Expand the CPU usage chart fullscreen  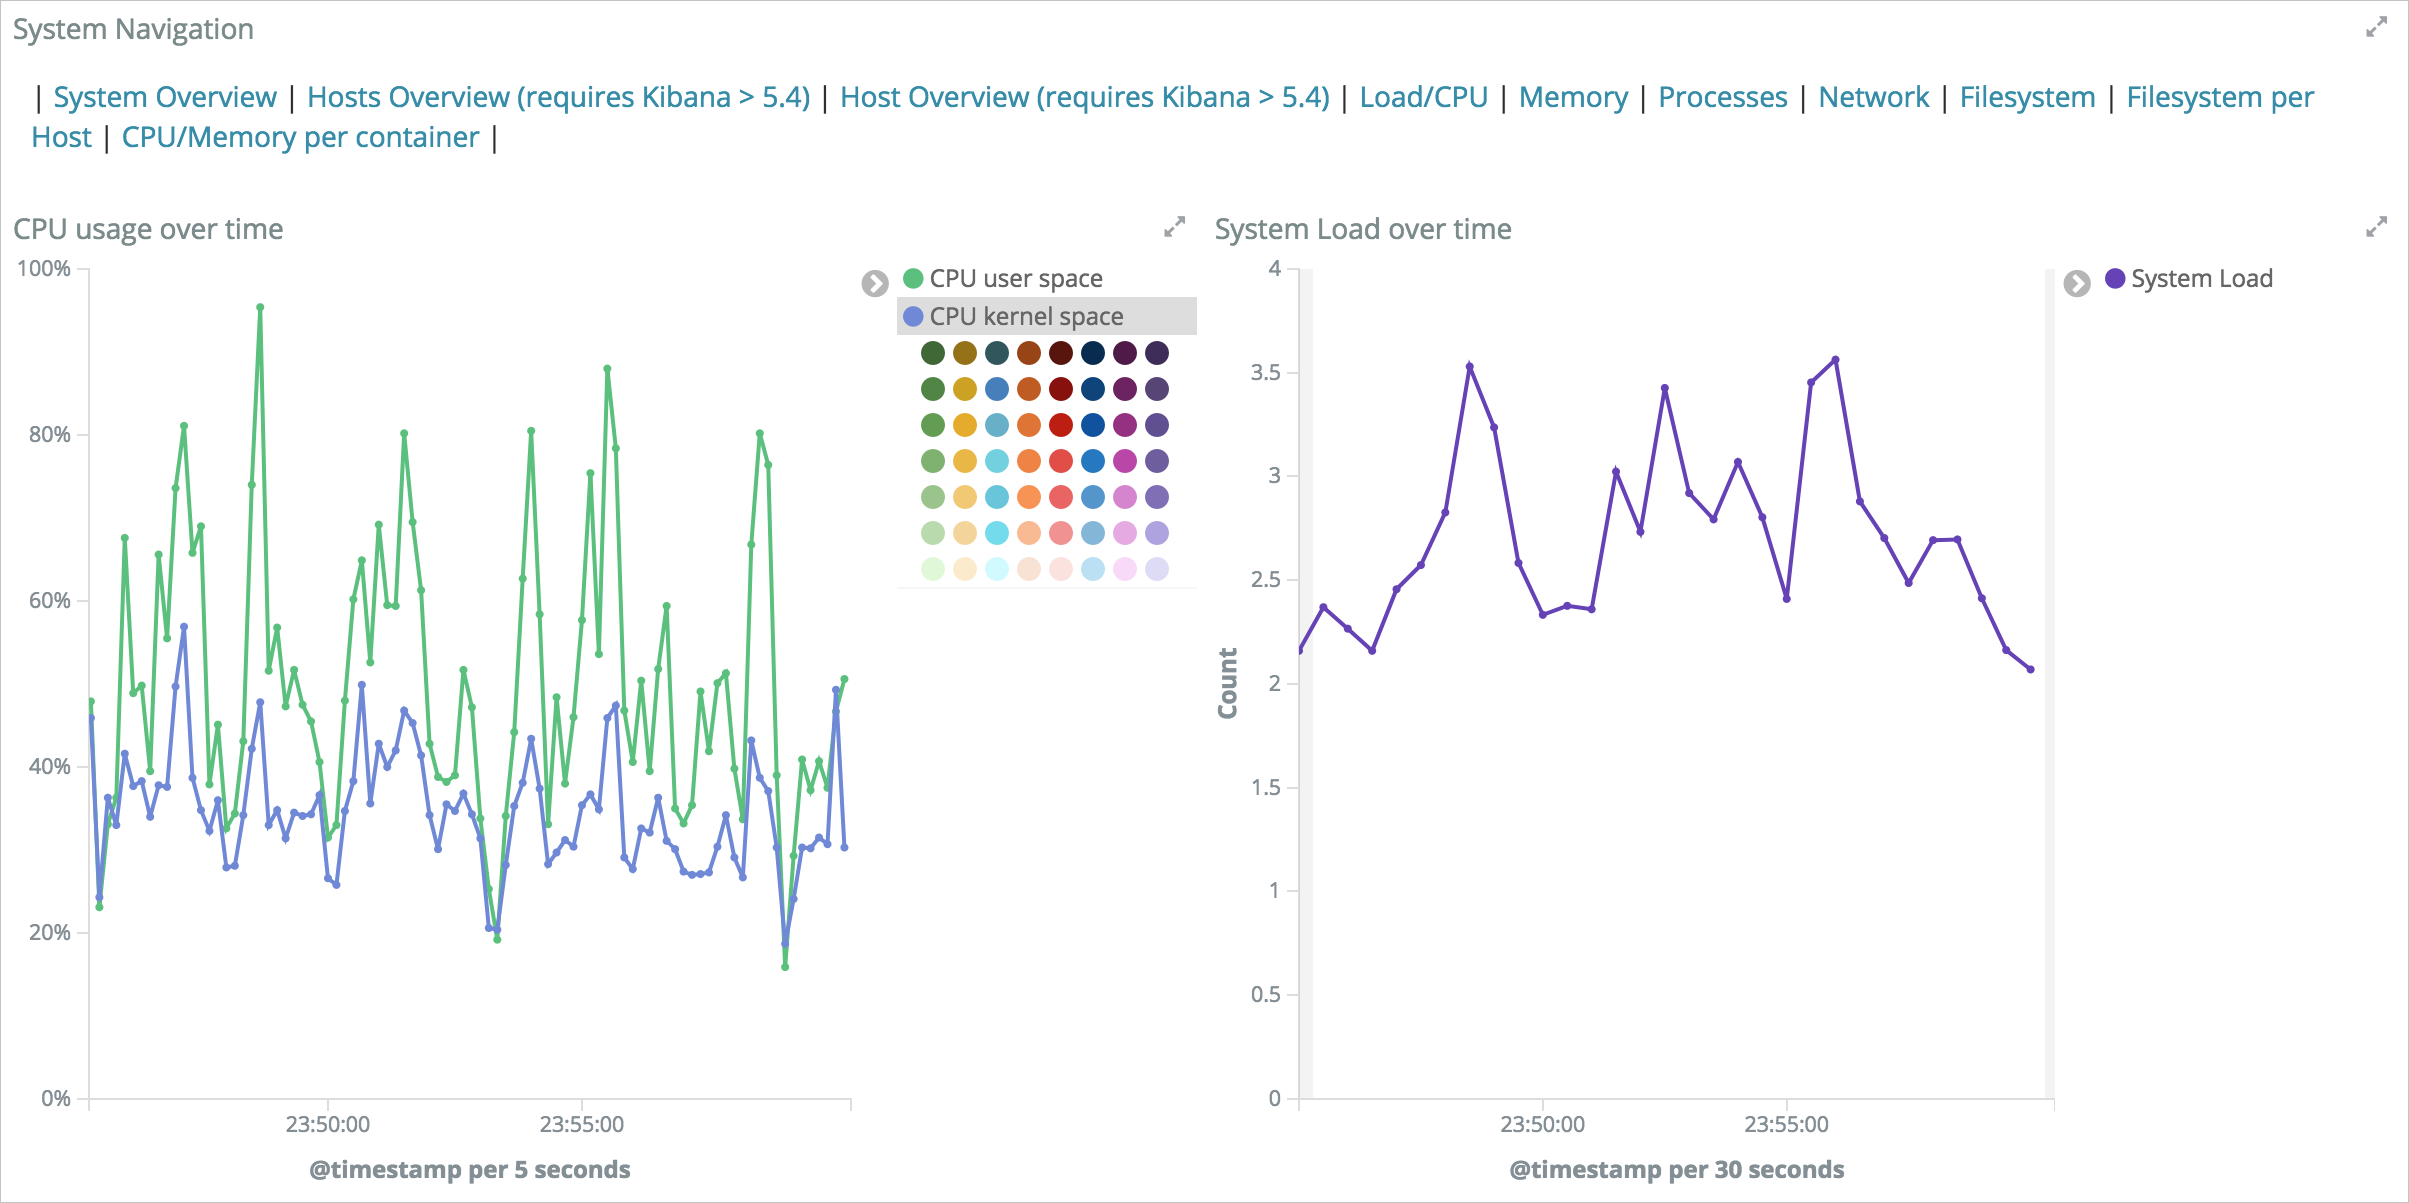coord(1174,228)
